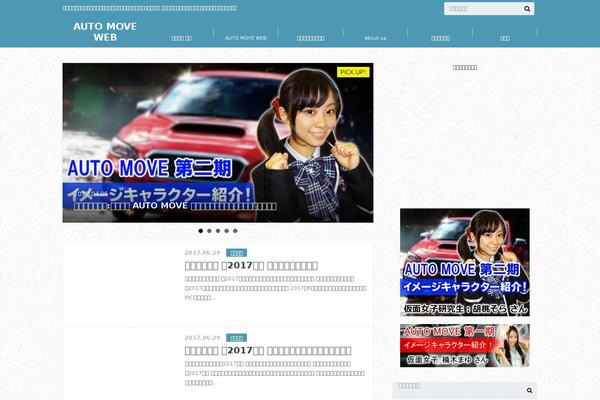Open the menu item right after About us
Image resolution: width=600 pixels, height=400 pixels.
pyautogui.click(x=440, y=38)
